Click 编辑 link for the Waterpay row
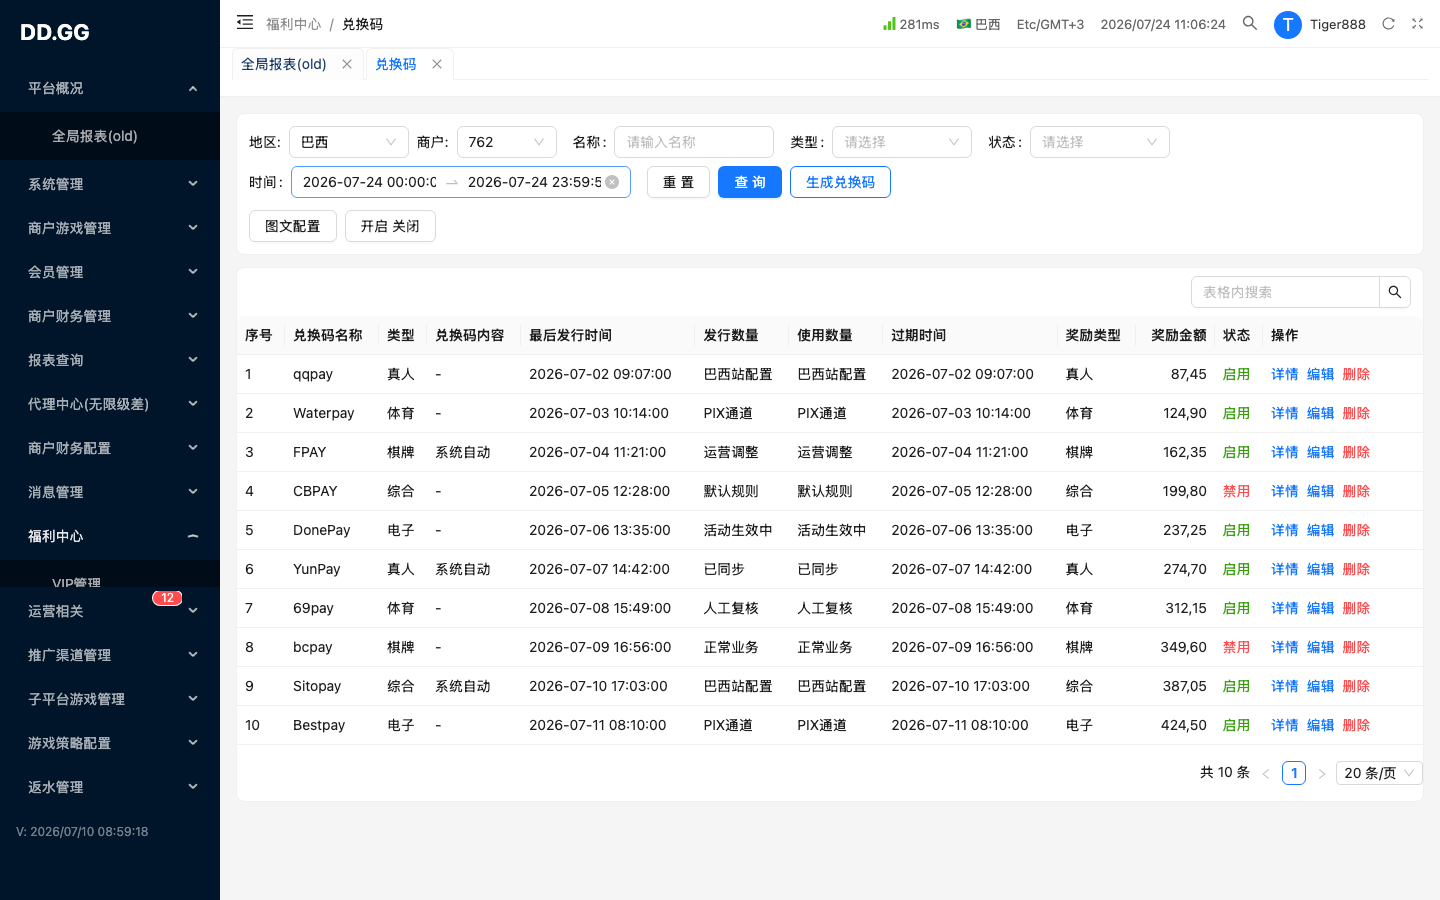 pos(1320,413)
